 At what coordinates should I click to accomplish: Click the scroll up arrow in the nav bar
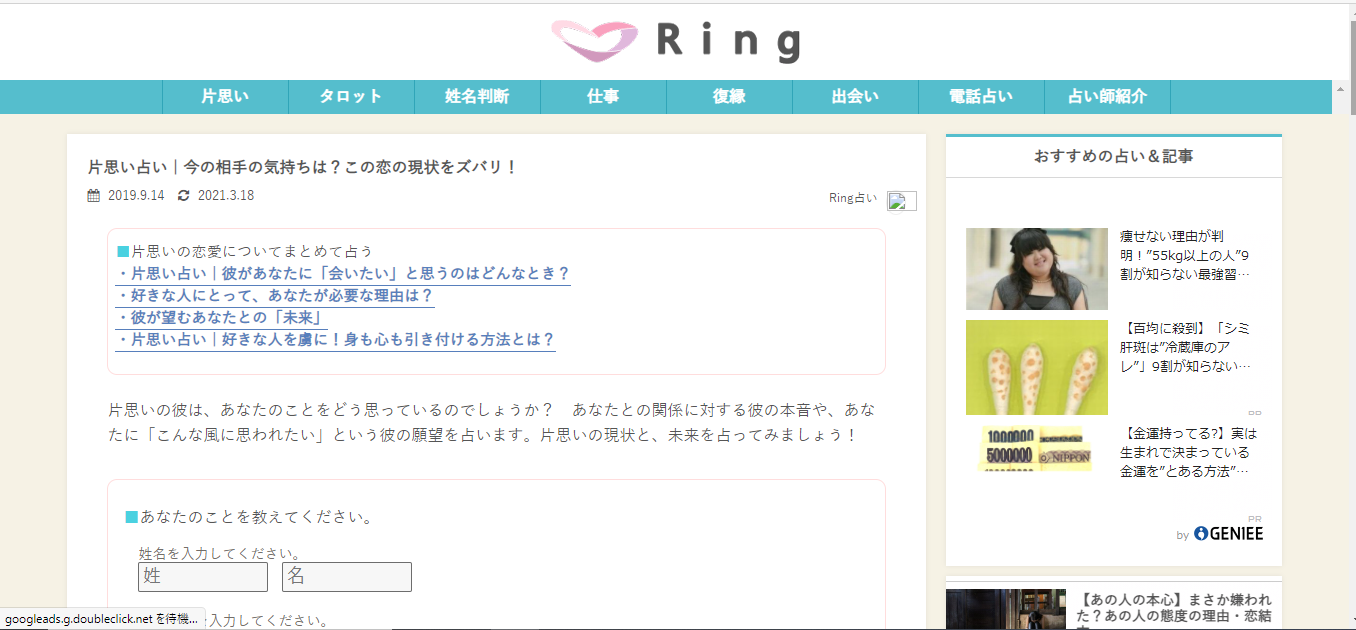[x=1339, y=97]
